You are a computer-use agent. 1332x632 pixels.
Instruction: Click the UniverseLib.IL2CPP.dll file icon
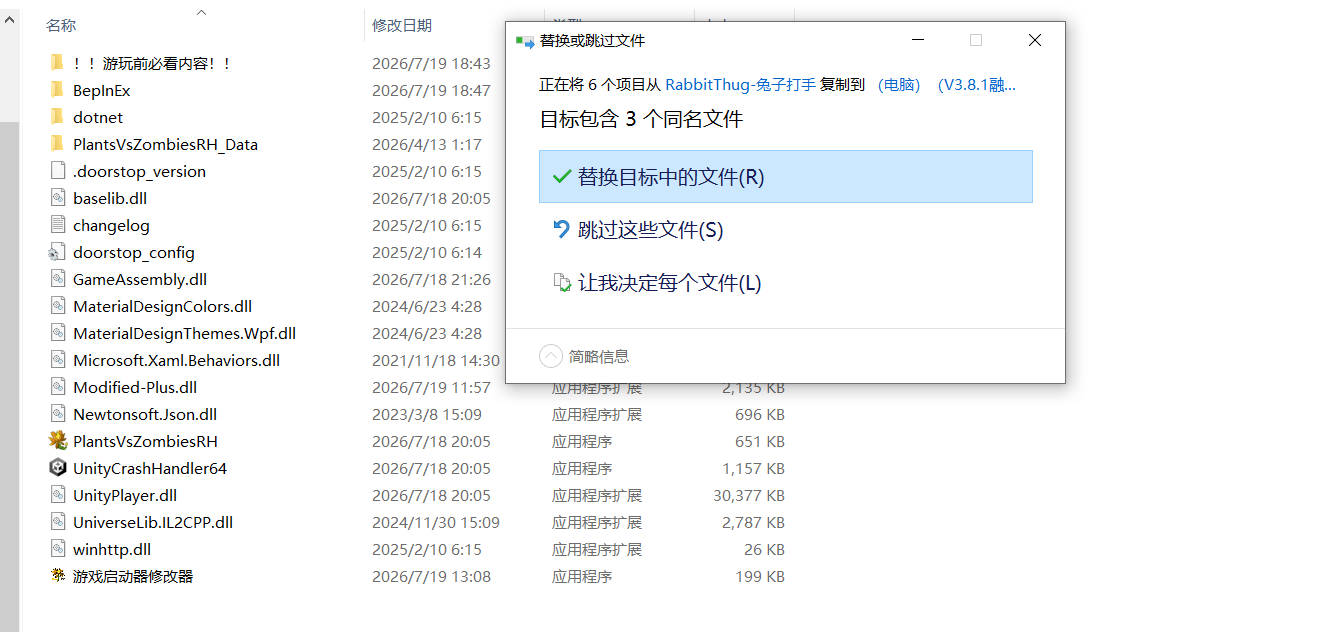(x=57, y=522)
